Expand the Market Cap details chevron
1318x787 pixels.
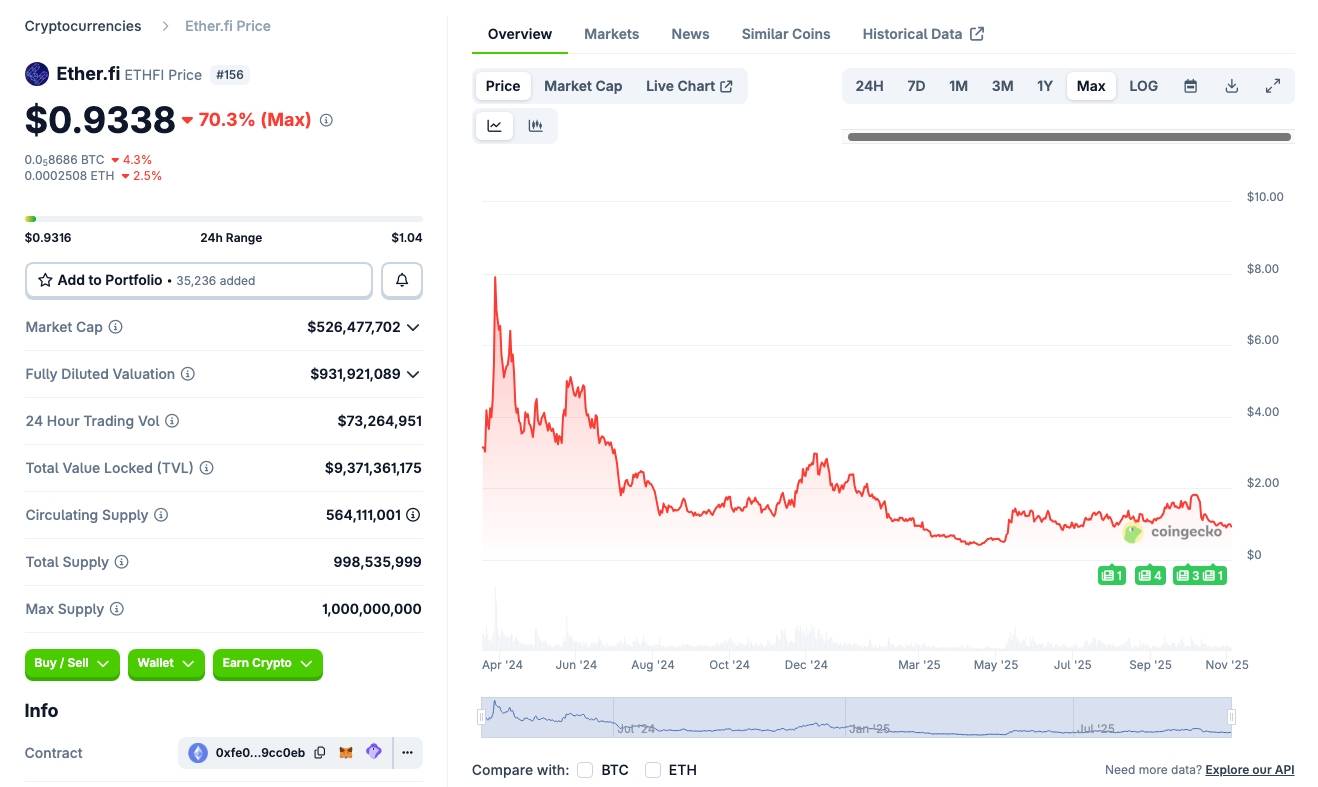(413, 327)
